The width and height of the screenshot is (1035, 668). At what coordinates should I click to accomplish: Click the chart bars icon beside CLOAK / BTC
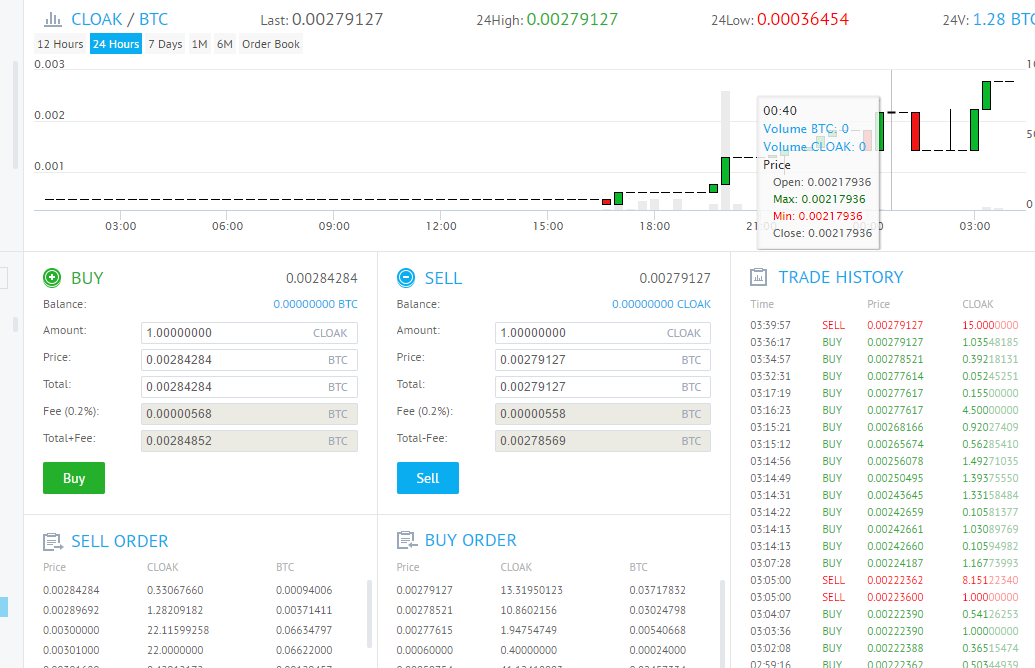click(53, 19)
